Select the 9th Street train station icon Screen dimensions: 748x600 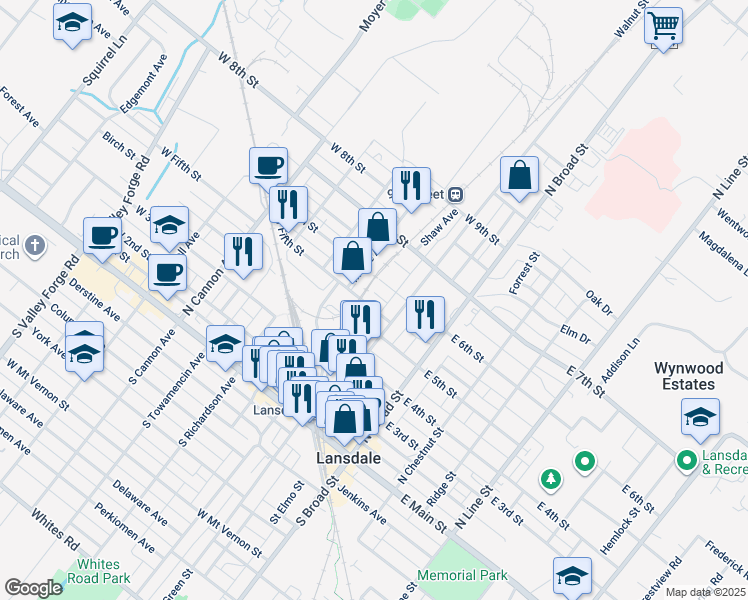click(x=456, y=194)
